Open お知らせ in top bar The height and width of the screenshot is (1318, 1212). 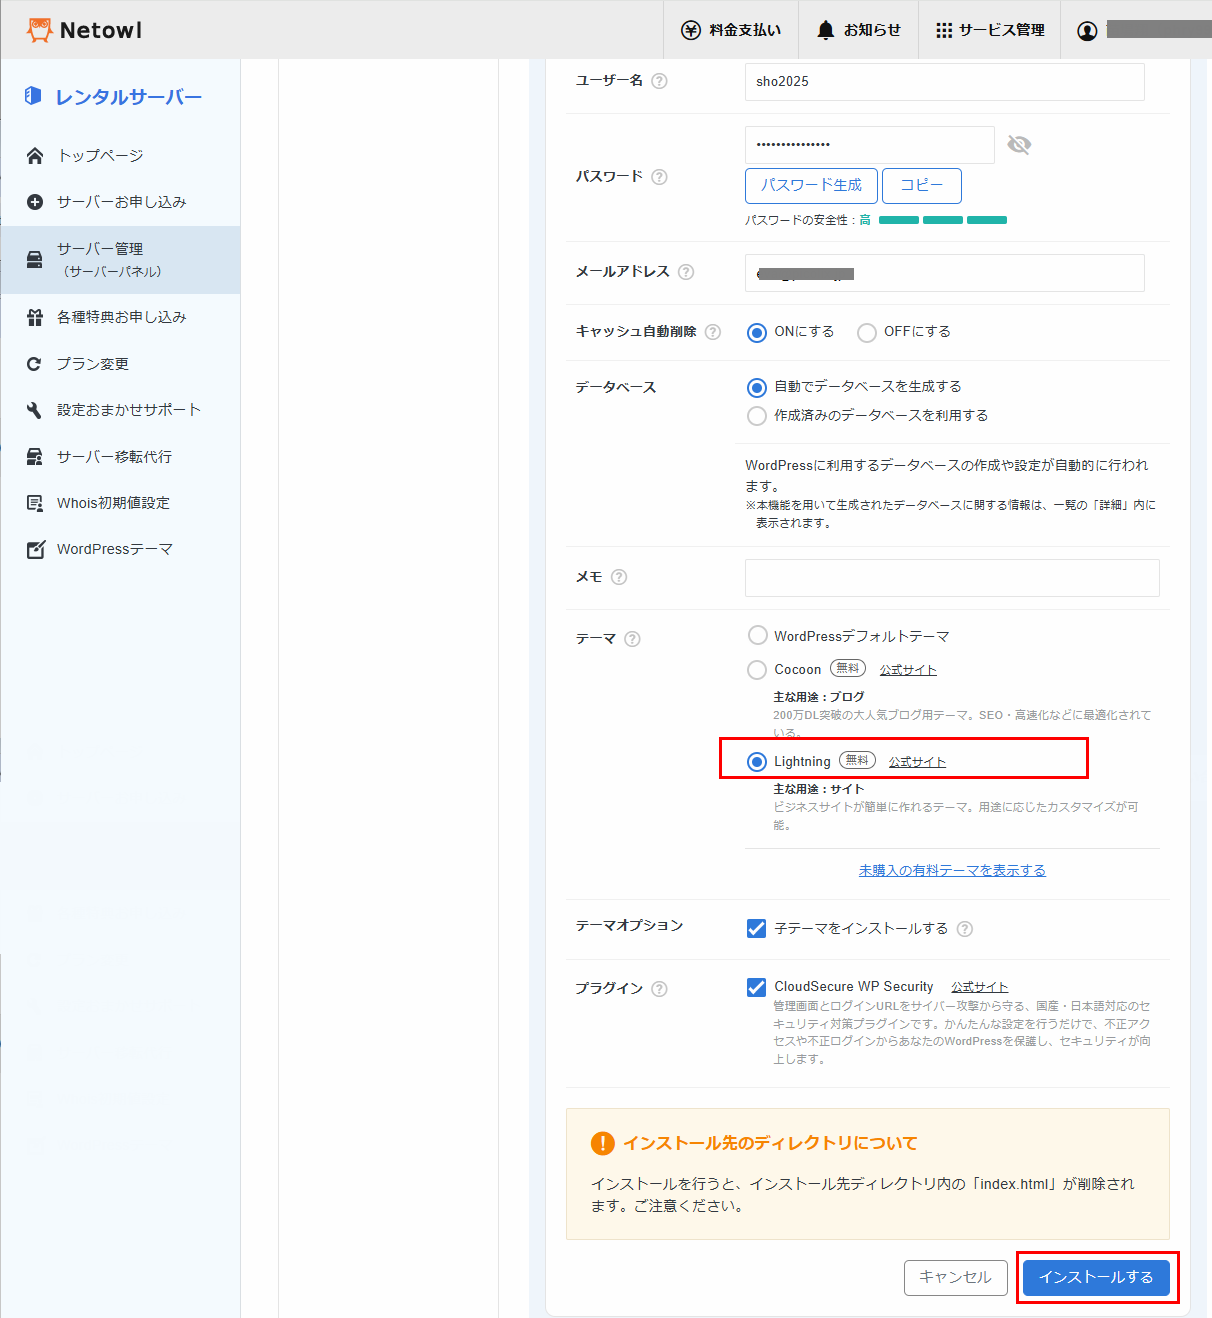(859, 30)
